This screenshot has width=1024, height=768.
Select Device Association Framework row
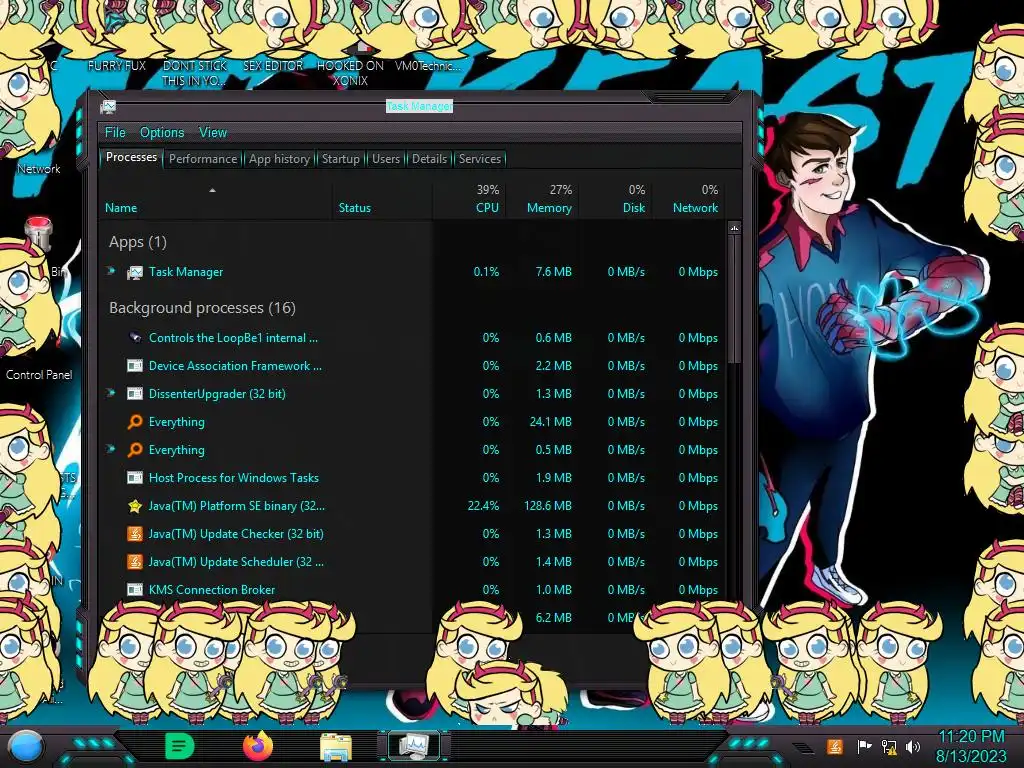point(412,366)
